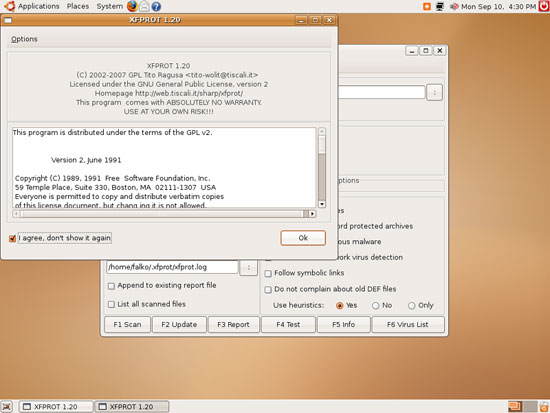Screen dimensions: 550x413
Task: Click browse button beside scan path field
Action: pyautogui.click(x=434, y=93)
